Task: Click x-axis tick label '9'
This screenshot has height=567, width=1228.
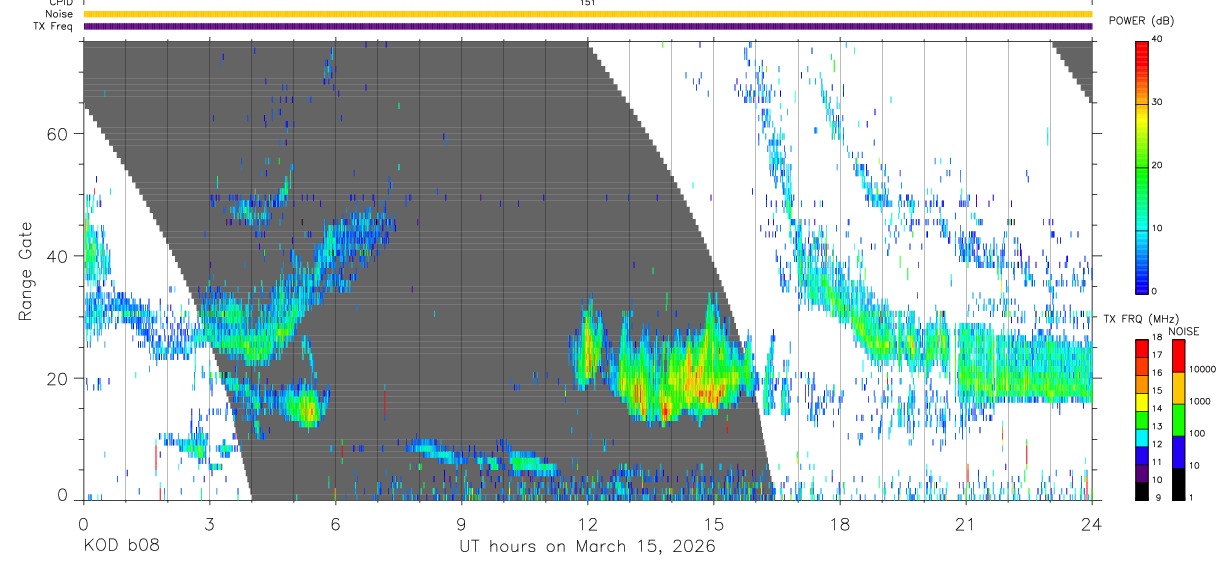Action: (461, 523)
